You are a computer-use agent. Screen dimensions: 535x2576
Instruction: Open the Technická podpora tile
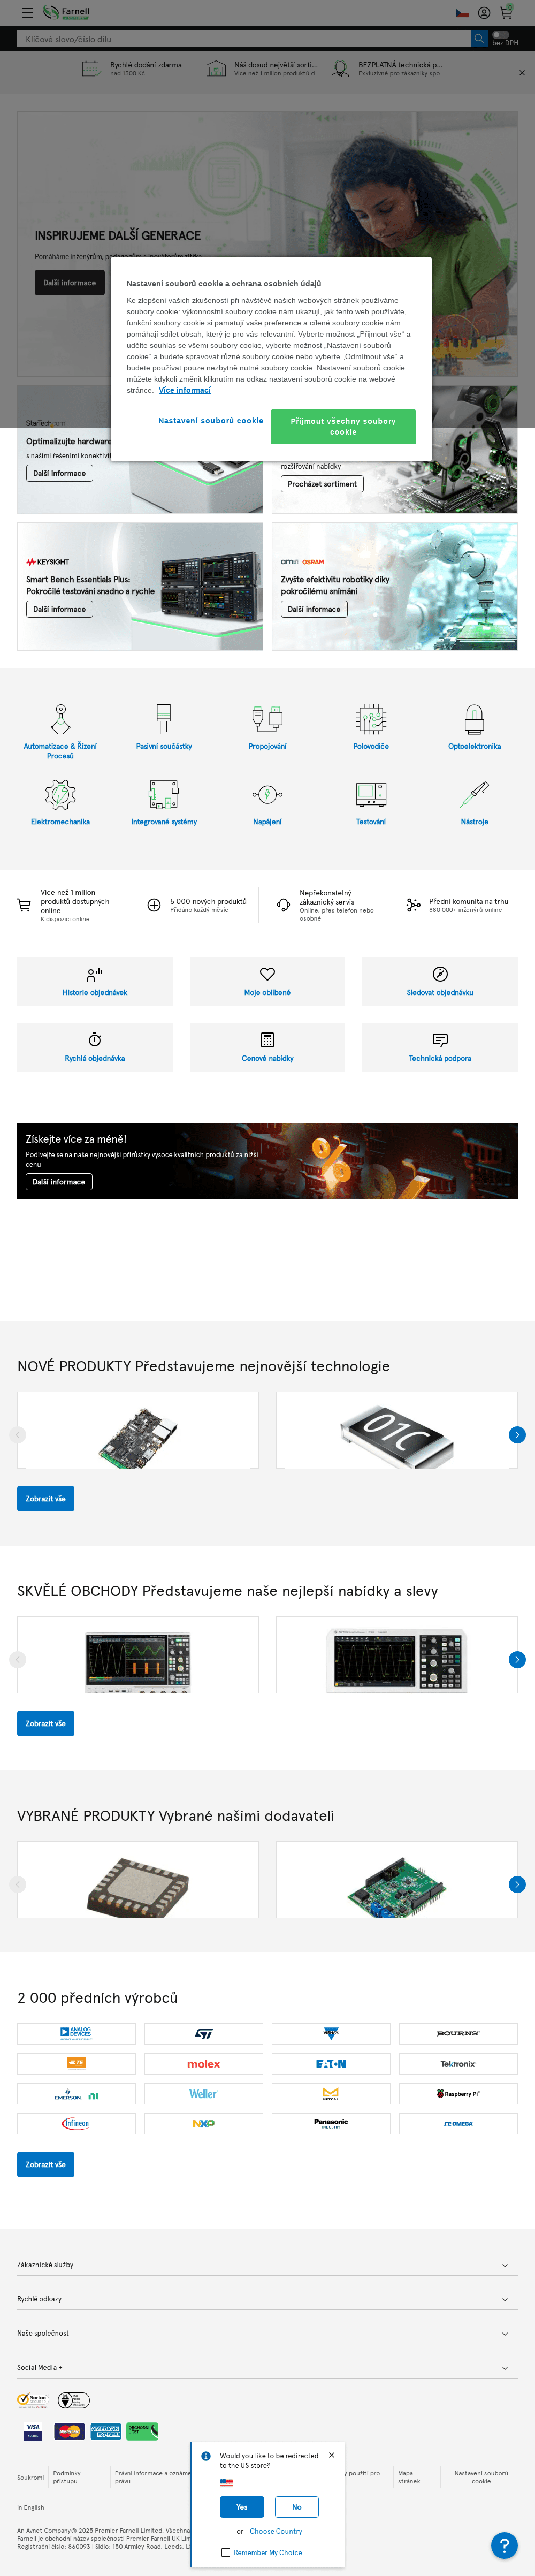(440, 1047)
